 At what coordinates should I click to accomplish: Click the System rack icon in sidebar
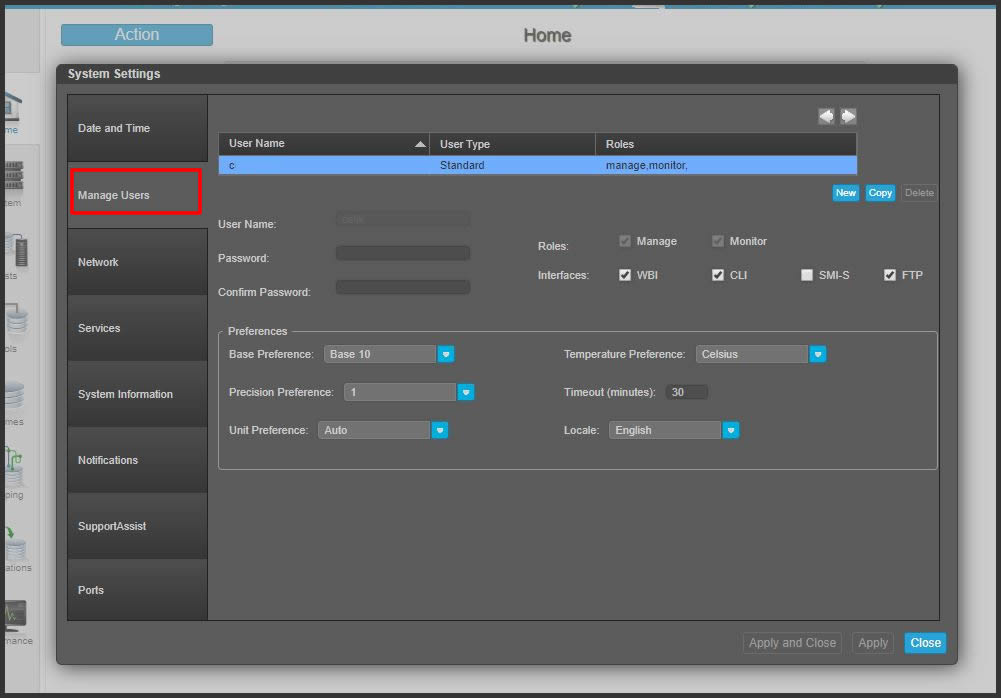pyautogui.click(x=14, y=177)
